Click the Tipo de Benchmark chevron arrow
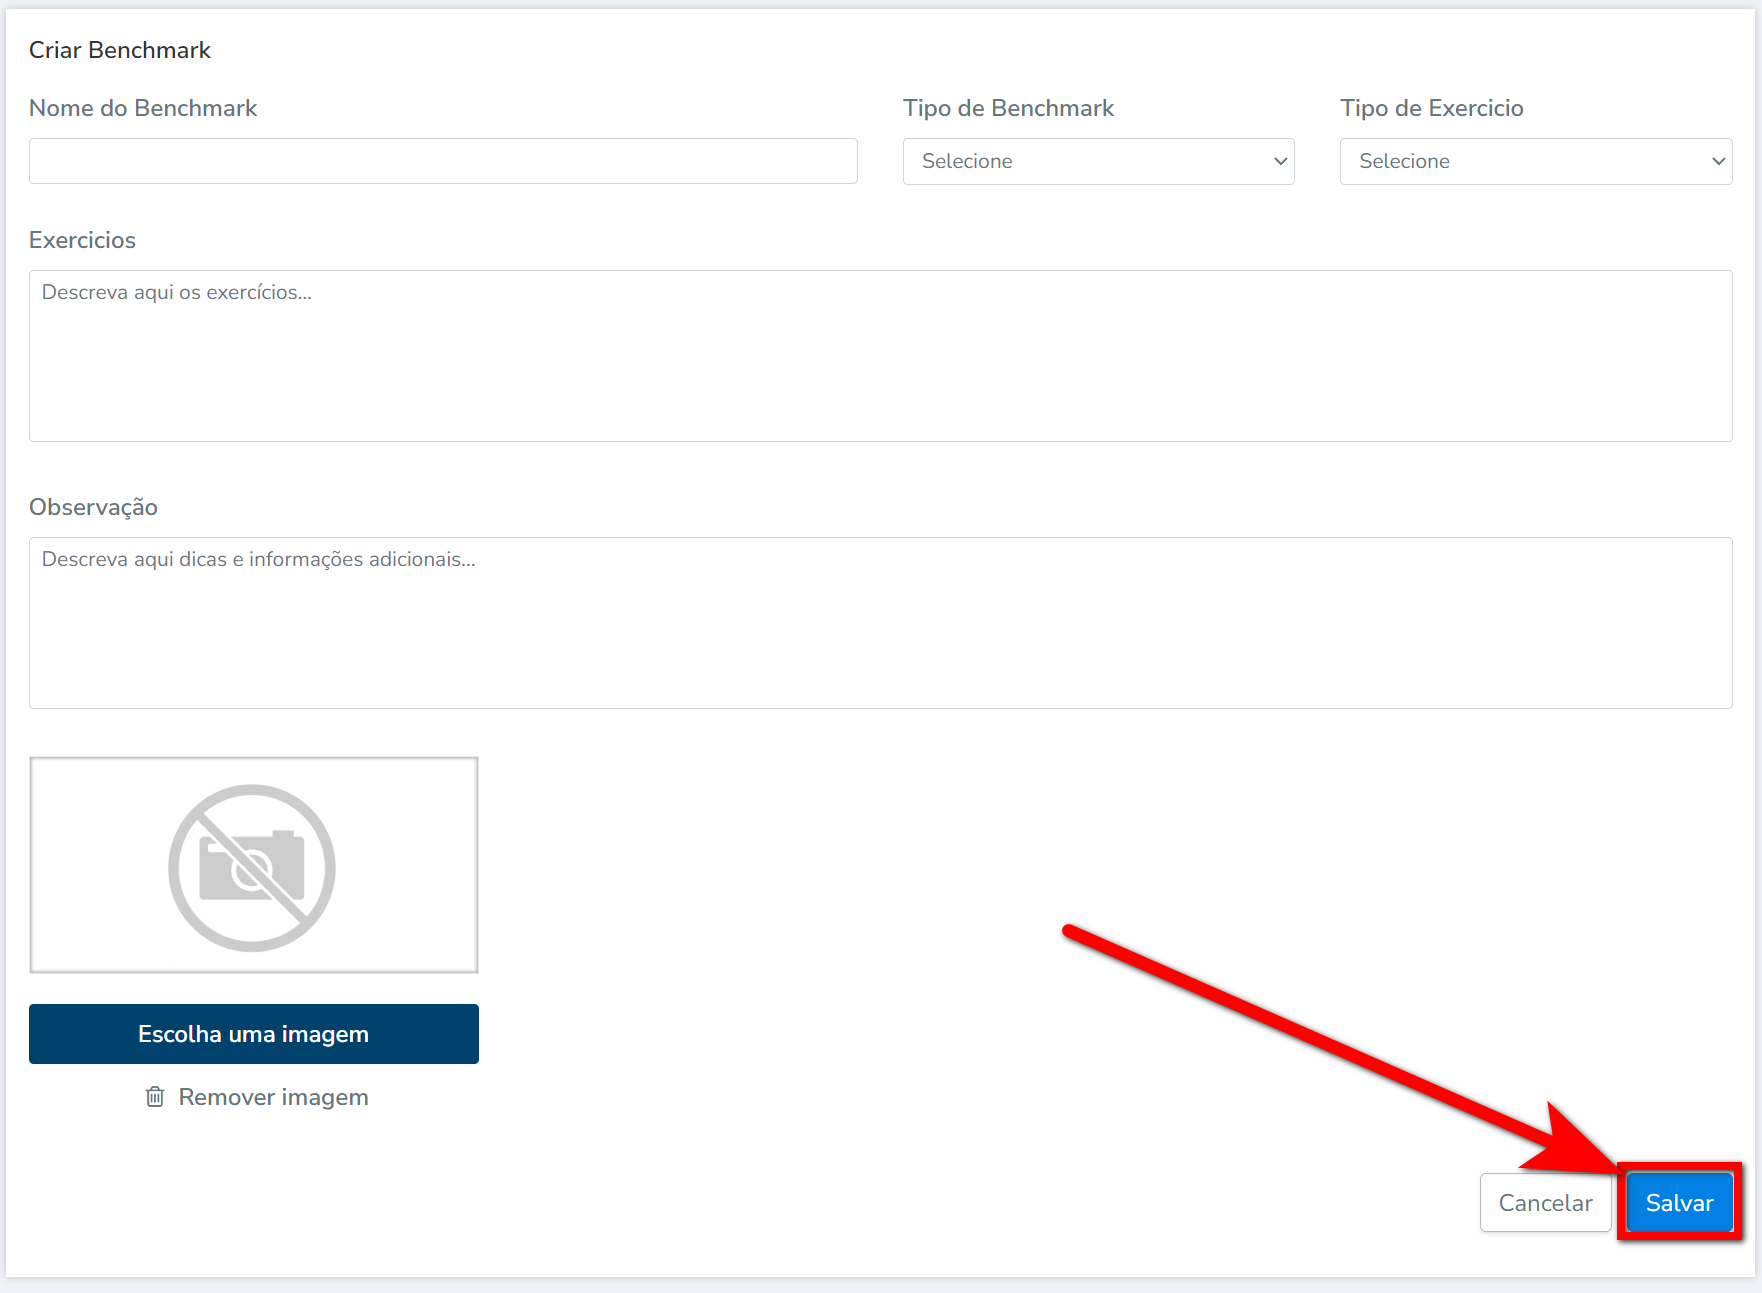Viewport: 1762px width, 1293px height. pos(1280,161)
